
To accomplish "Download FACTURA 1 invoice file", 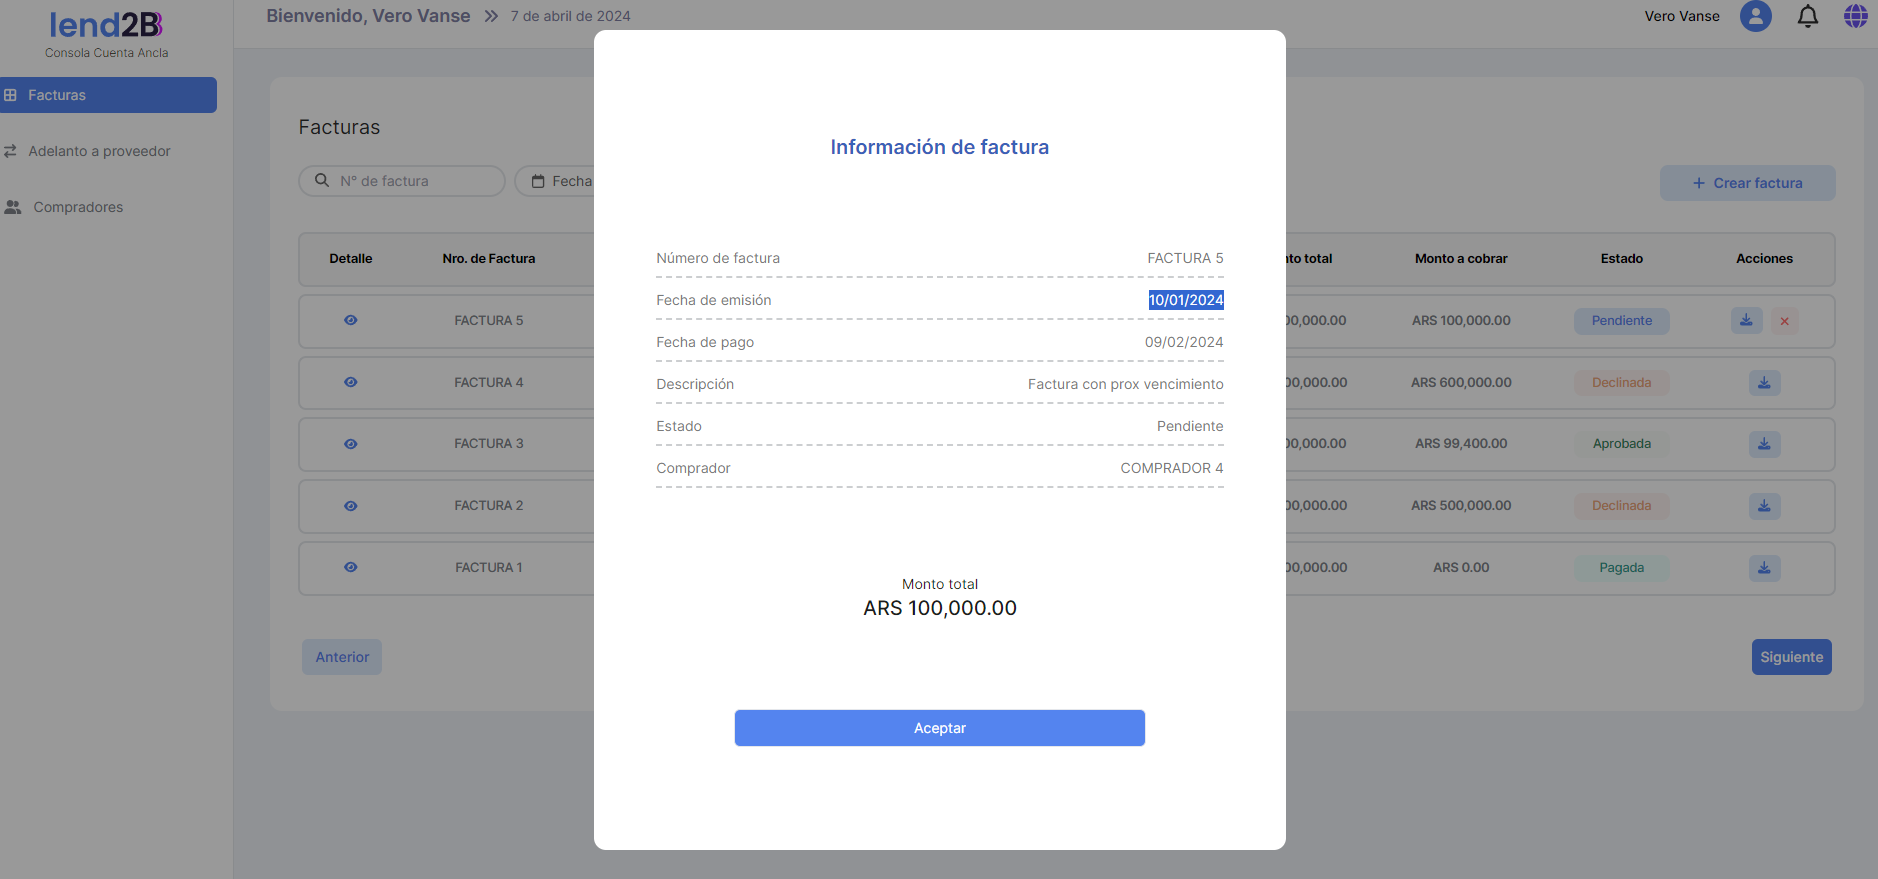I will point(1764,568).
